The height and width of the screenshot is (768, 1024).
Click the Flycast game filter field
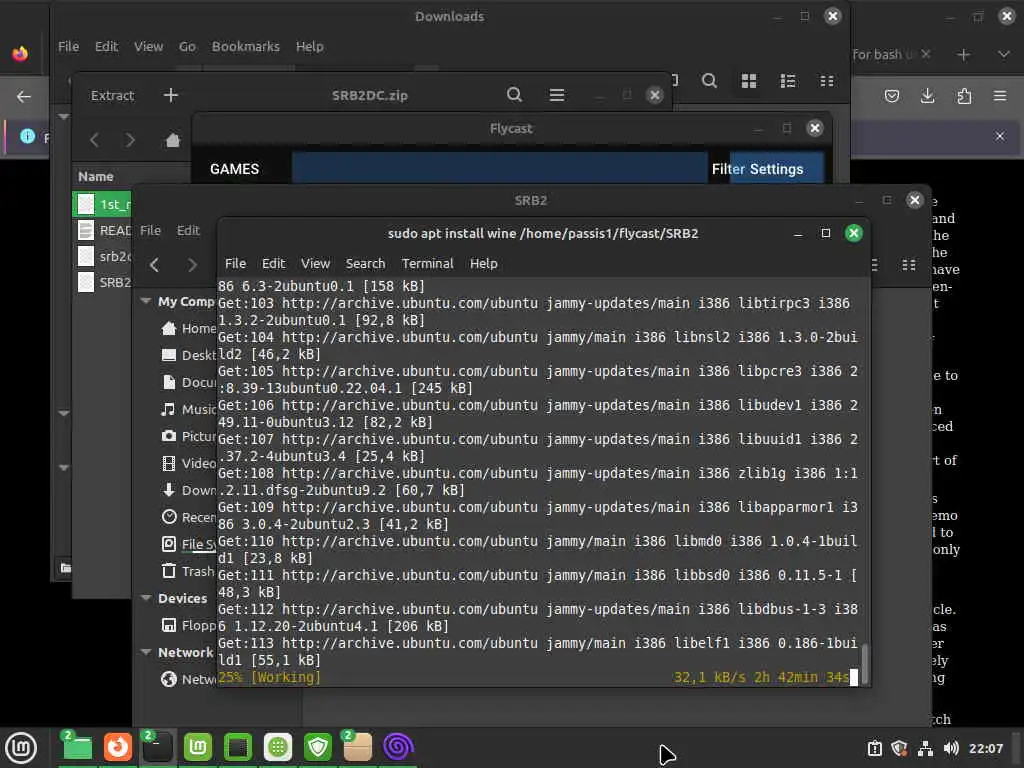point(500,168)
